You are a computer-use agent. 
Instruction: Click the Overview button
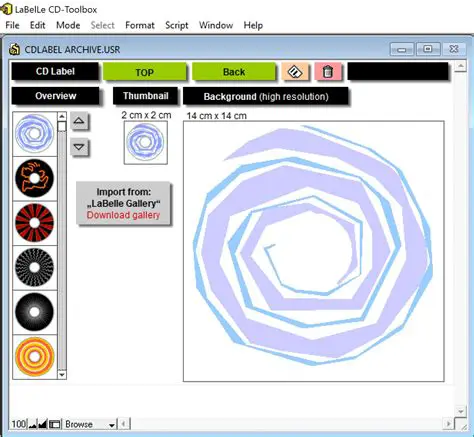click(55, 96)
